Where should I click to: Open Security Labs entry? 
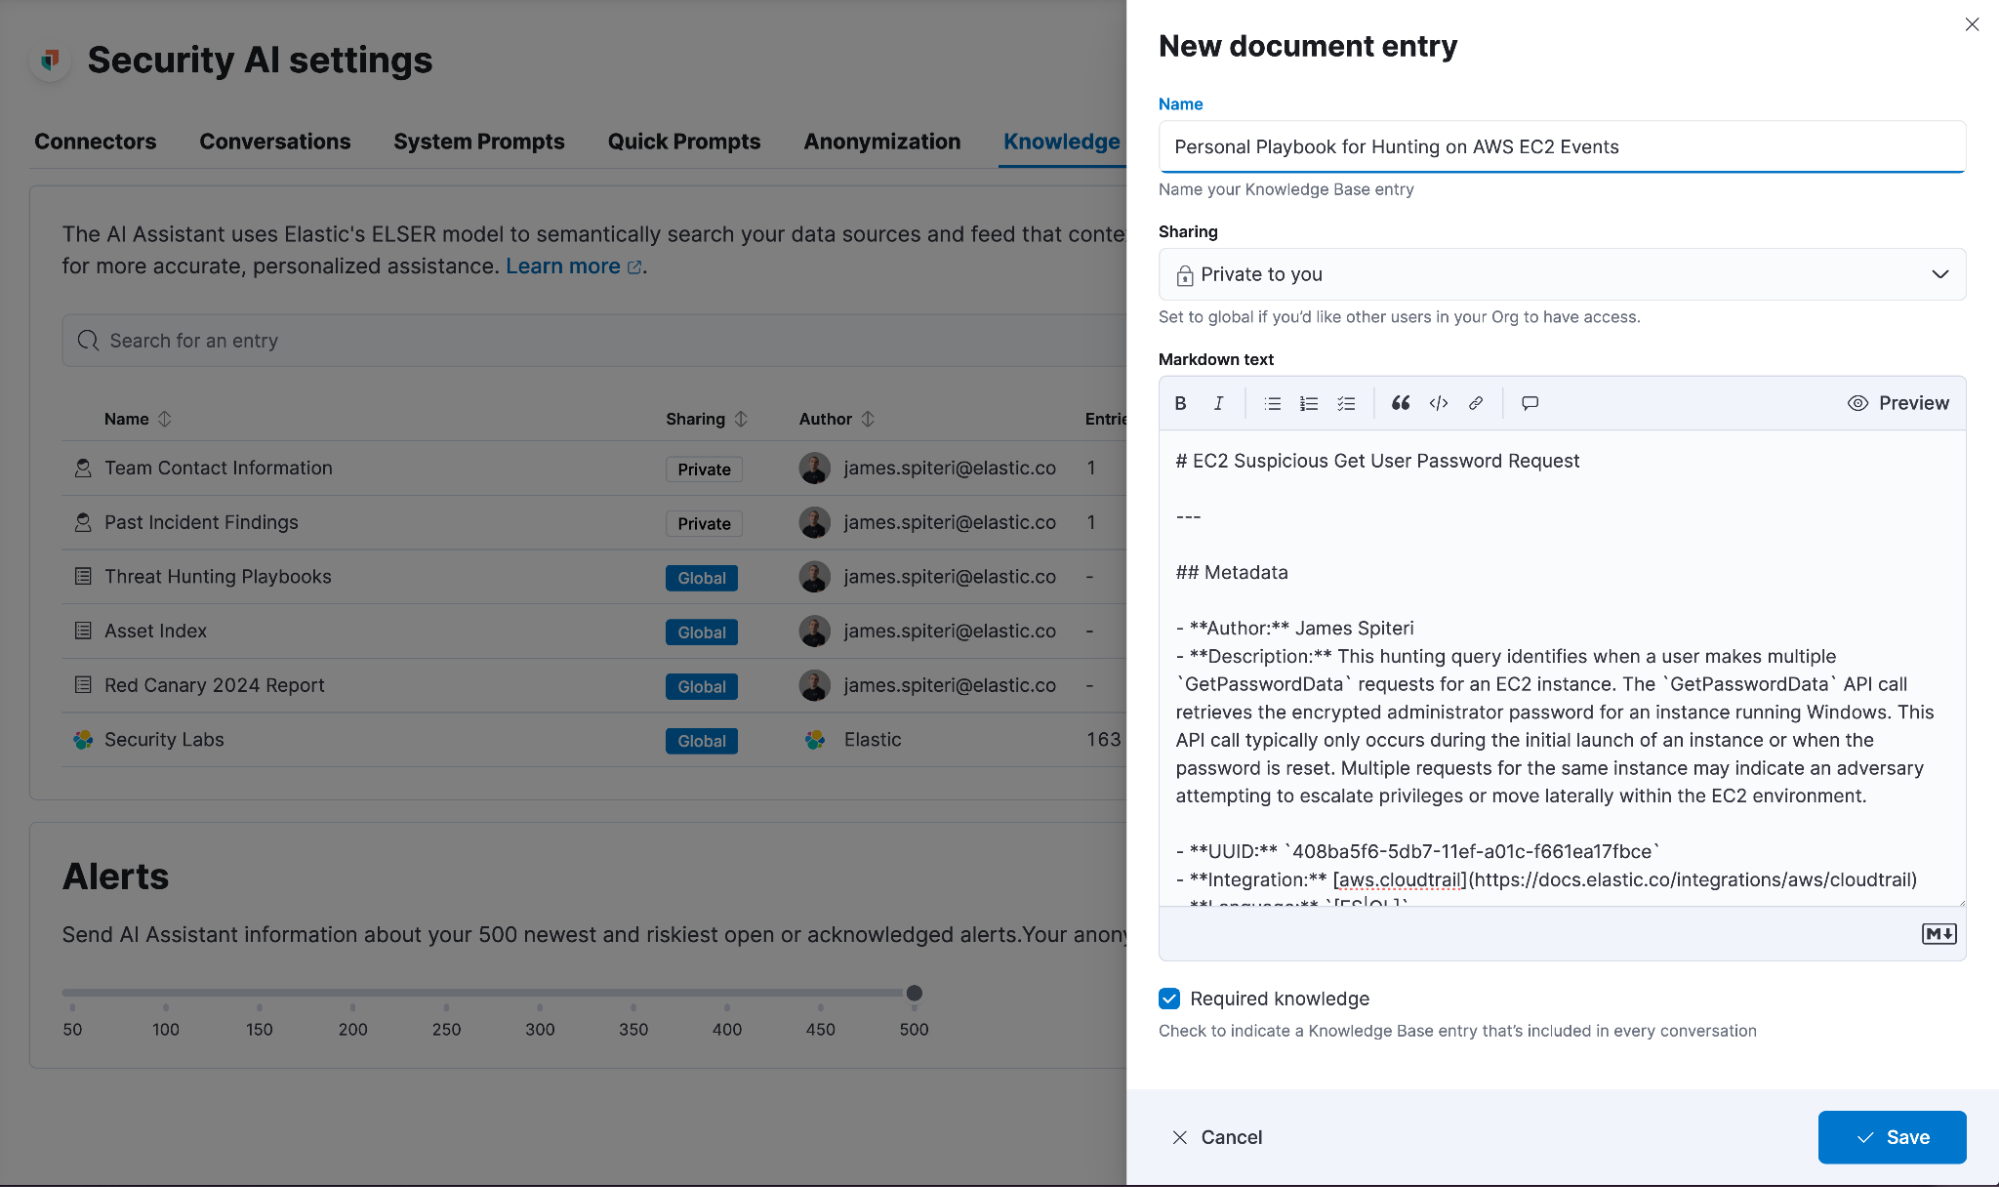pyautogui.click(x=164, y=739)
